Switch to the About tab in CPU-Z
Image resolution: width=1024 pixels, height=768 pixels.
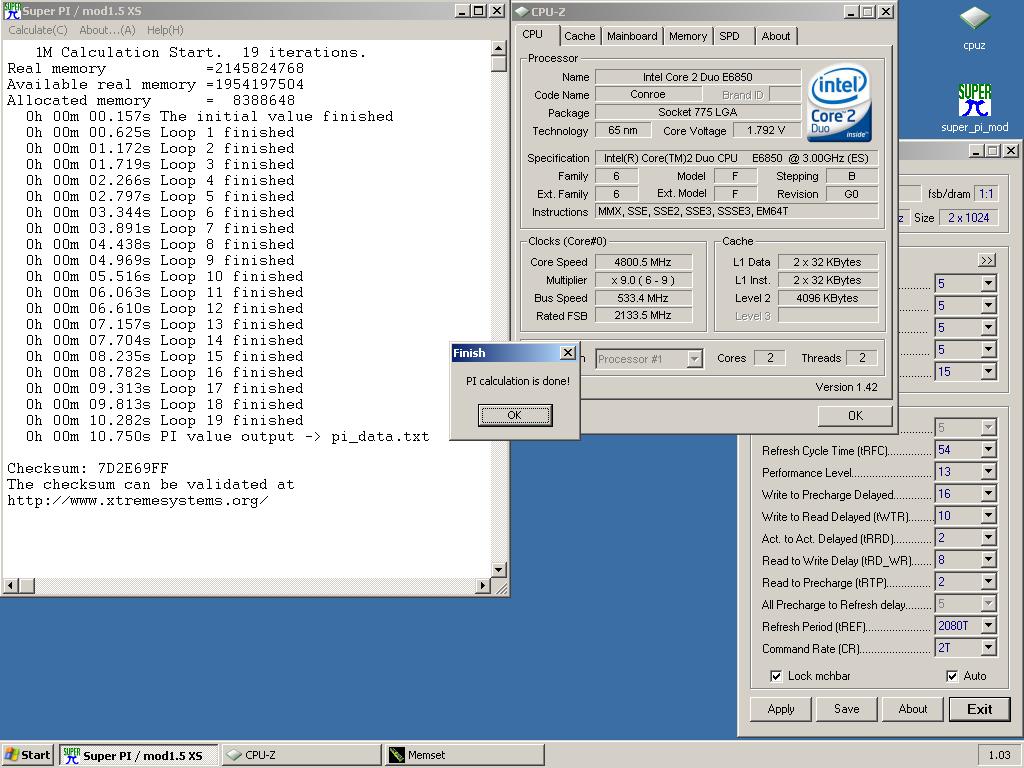pos(776,37)
